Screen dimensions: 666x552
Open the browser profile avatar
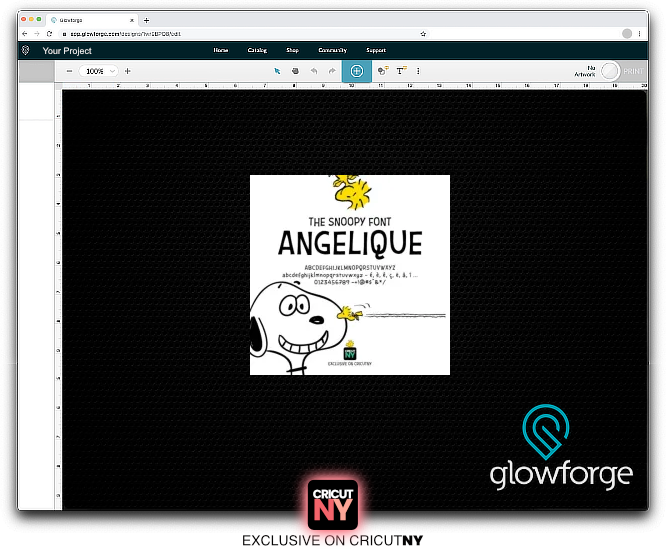click(626, 34)
